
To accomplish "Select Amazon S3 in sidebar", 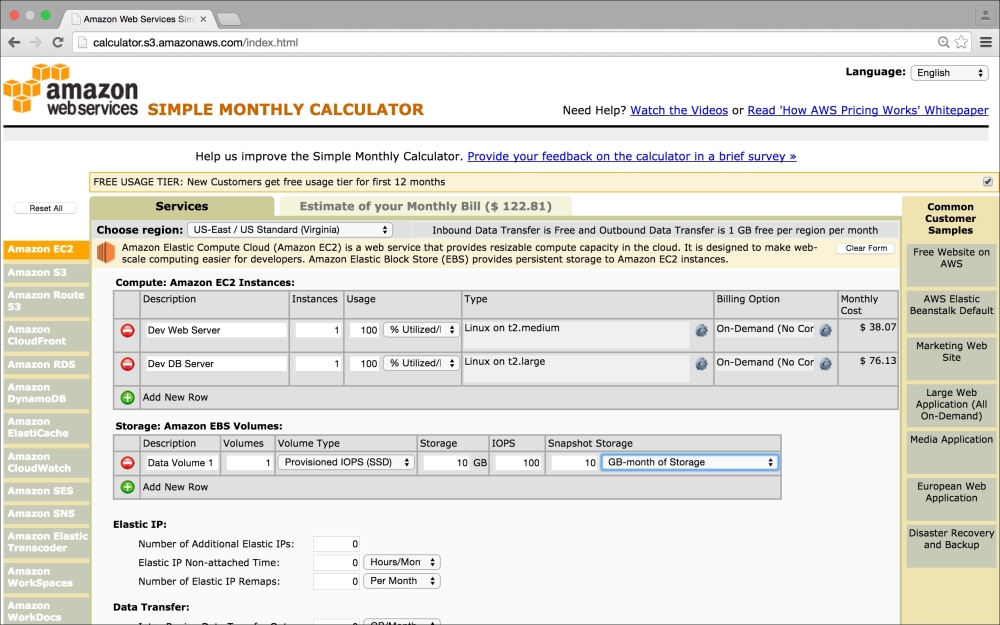I will [x=46, y=272].
